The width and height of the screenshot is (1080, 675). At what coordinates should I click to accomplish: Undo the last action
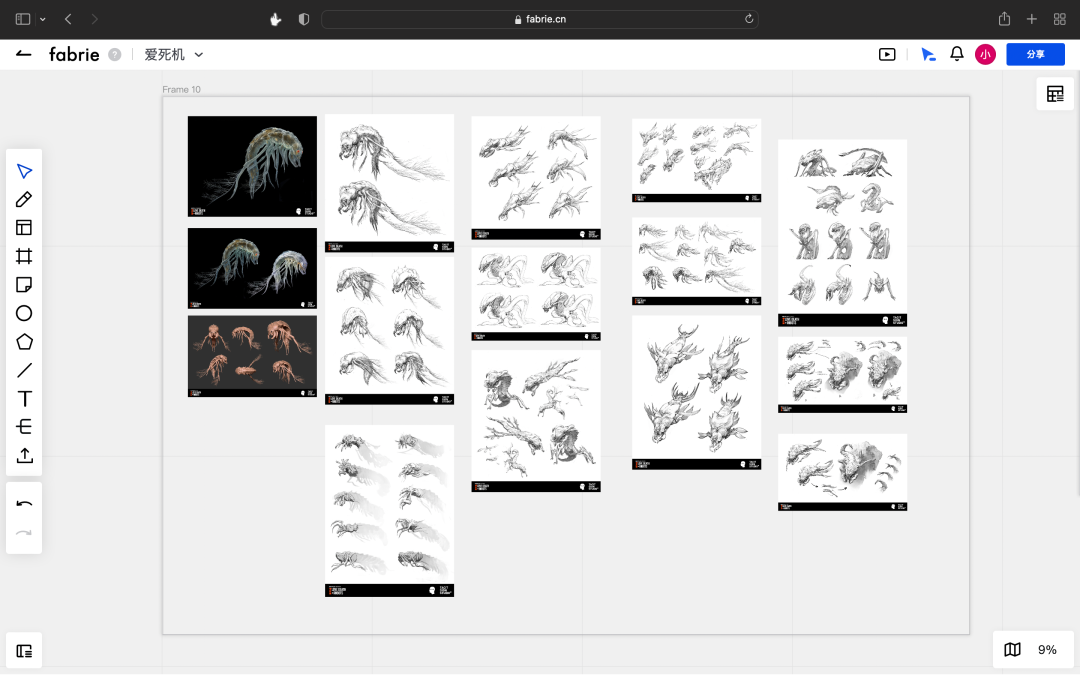[24, 504]
